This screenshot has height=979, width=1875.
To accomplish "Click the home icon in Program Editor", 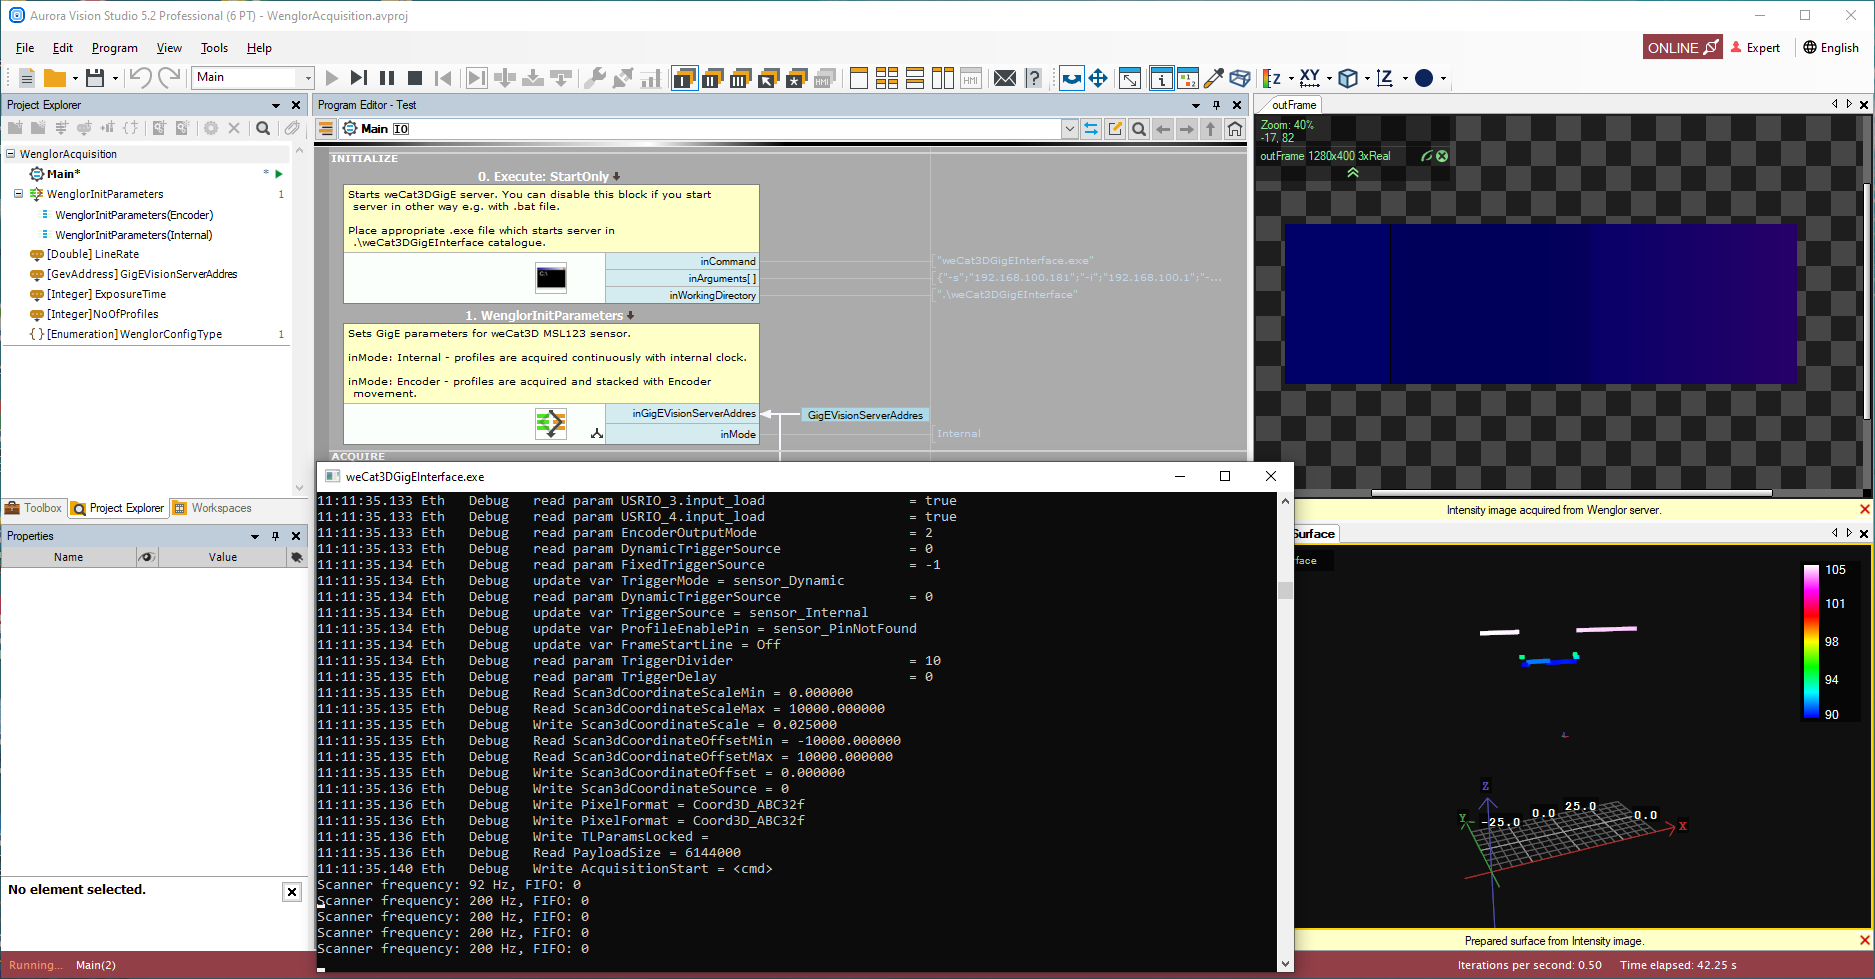I will (x=1235, y=129).
